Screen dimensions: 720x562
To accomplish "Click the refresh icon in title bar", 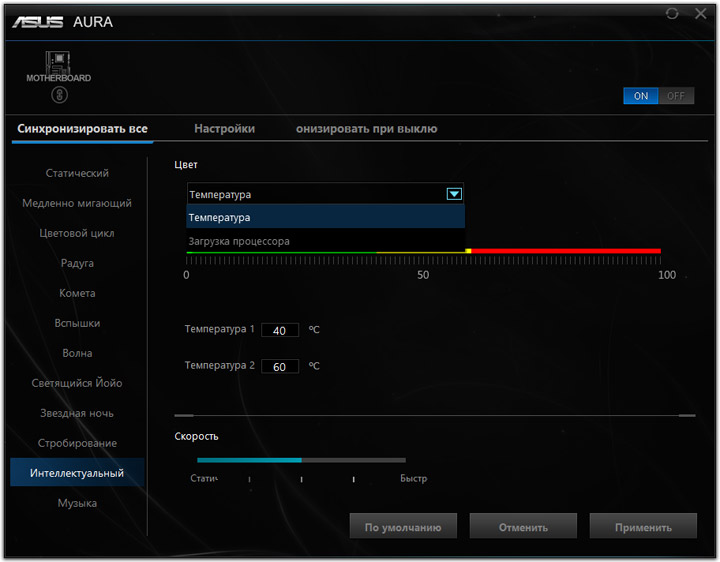I will [672, 14].
